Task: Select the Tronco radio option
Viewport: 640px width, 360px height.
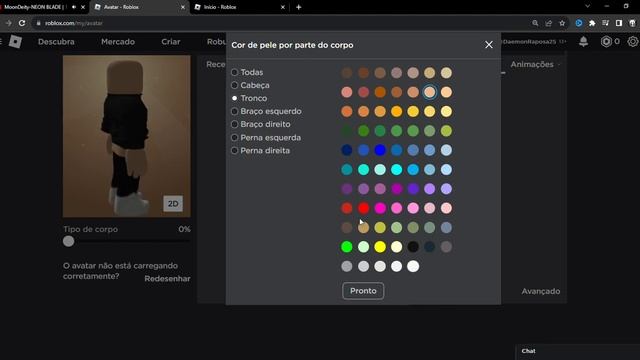Action: pyautogui.click(x=249, y=98)
